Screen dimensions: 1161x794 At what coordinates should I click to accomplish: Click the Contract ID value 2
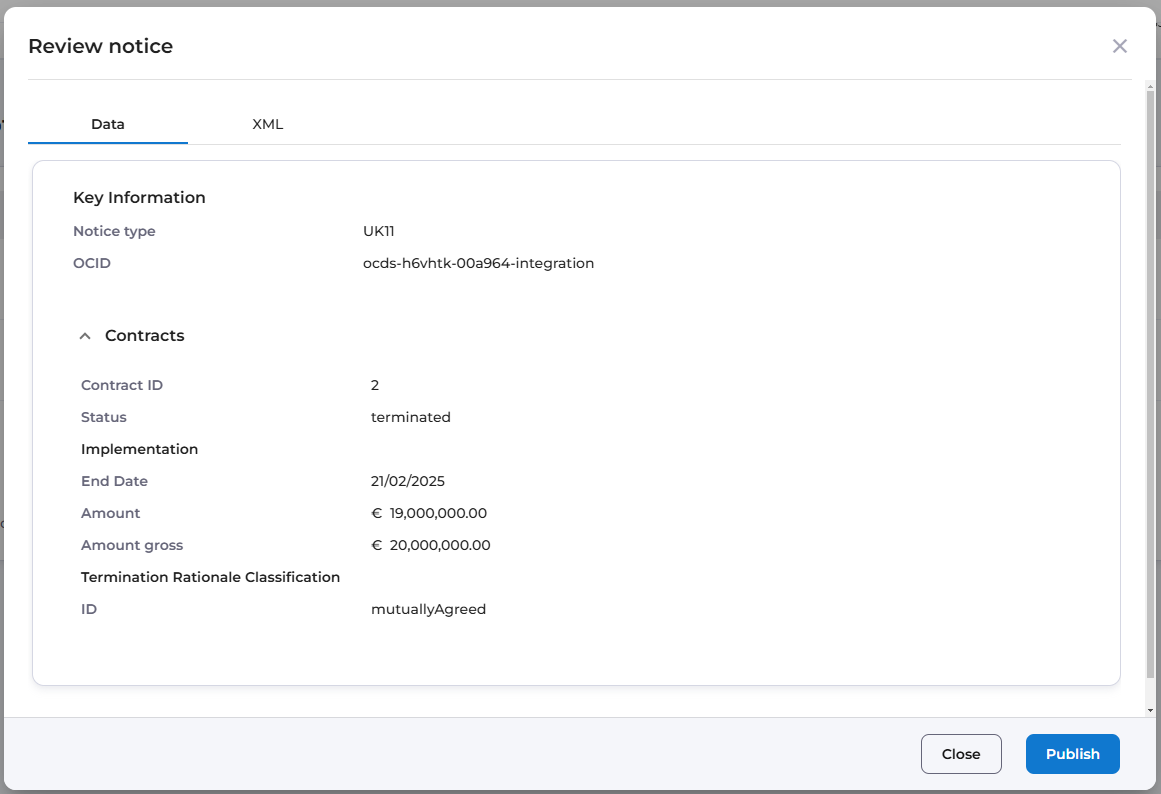pos(375,386)
